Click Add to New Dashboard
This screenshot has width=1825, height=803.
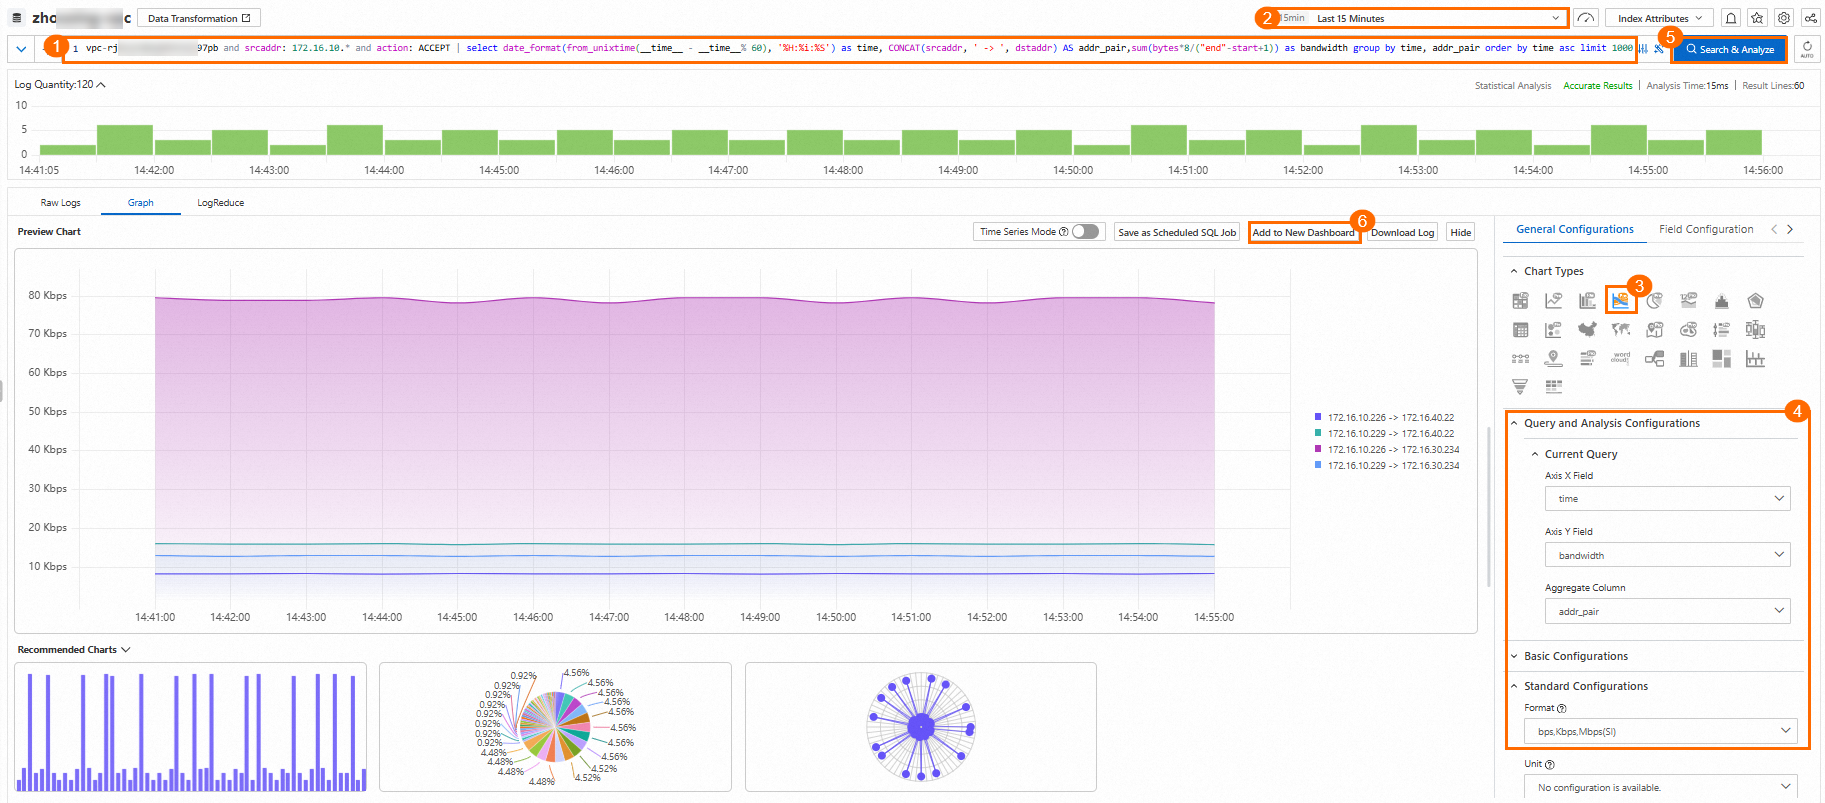tap(1303, 232)
